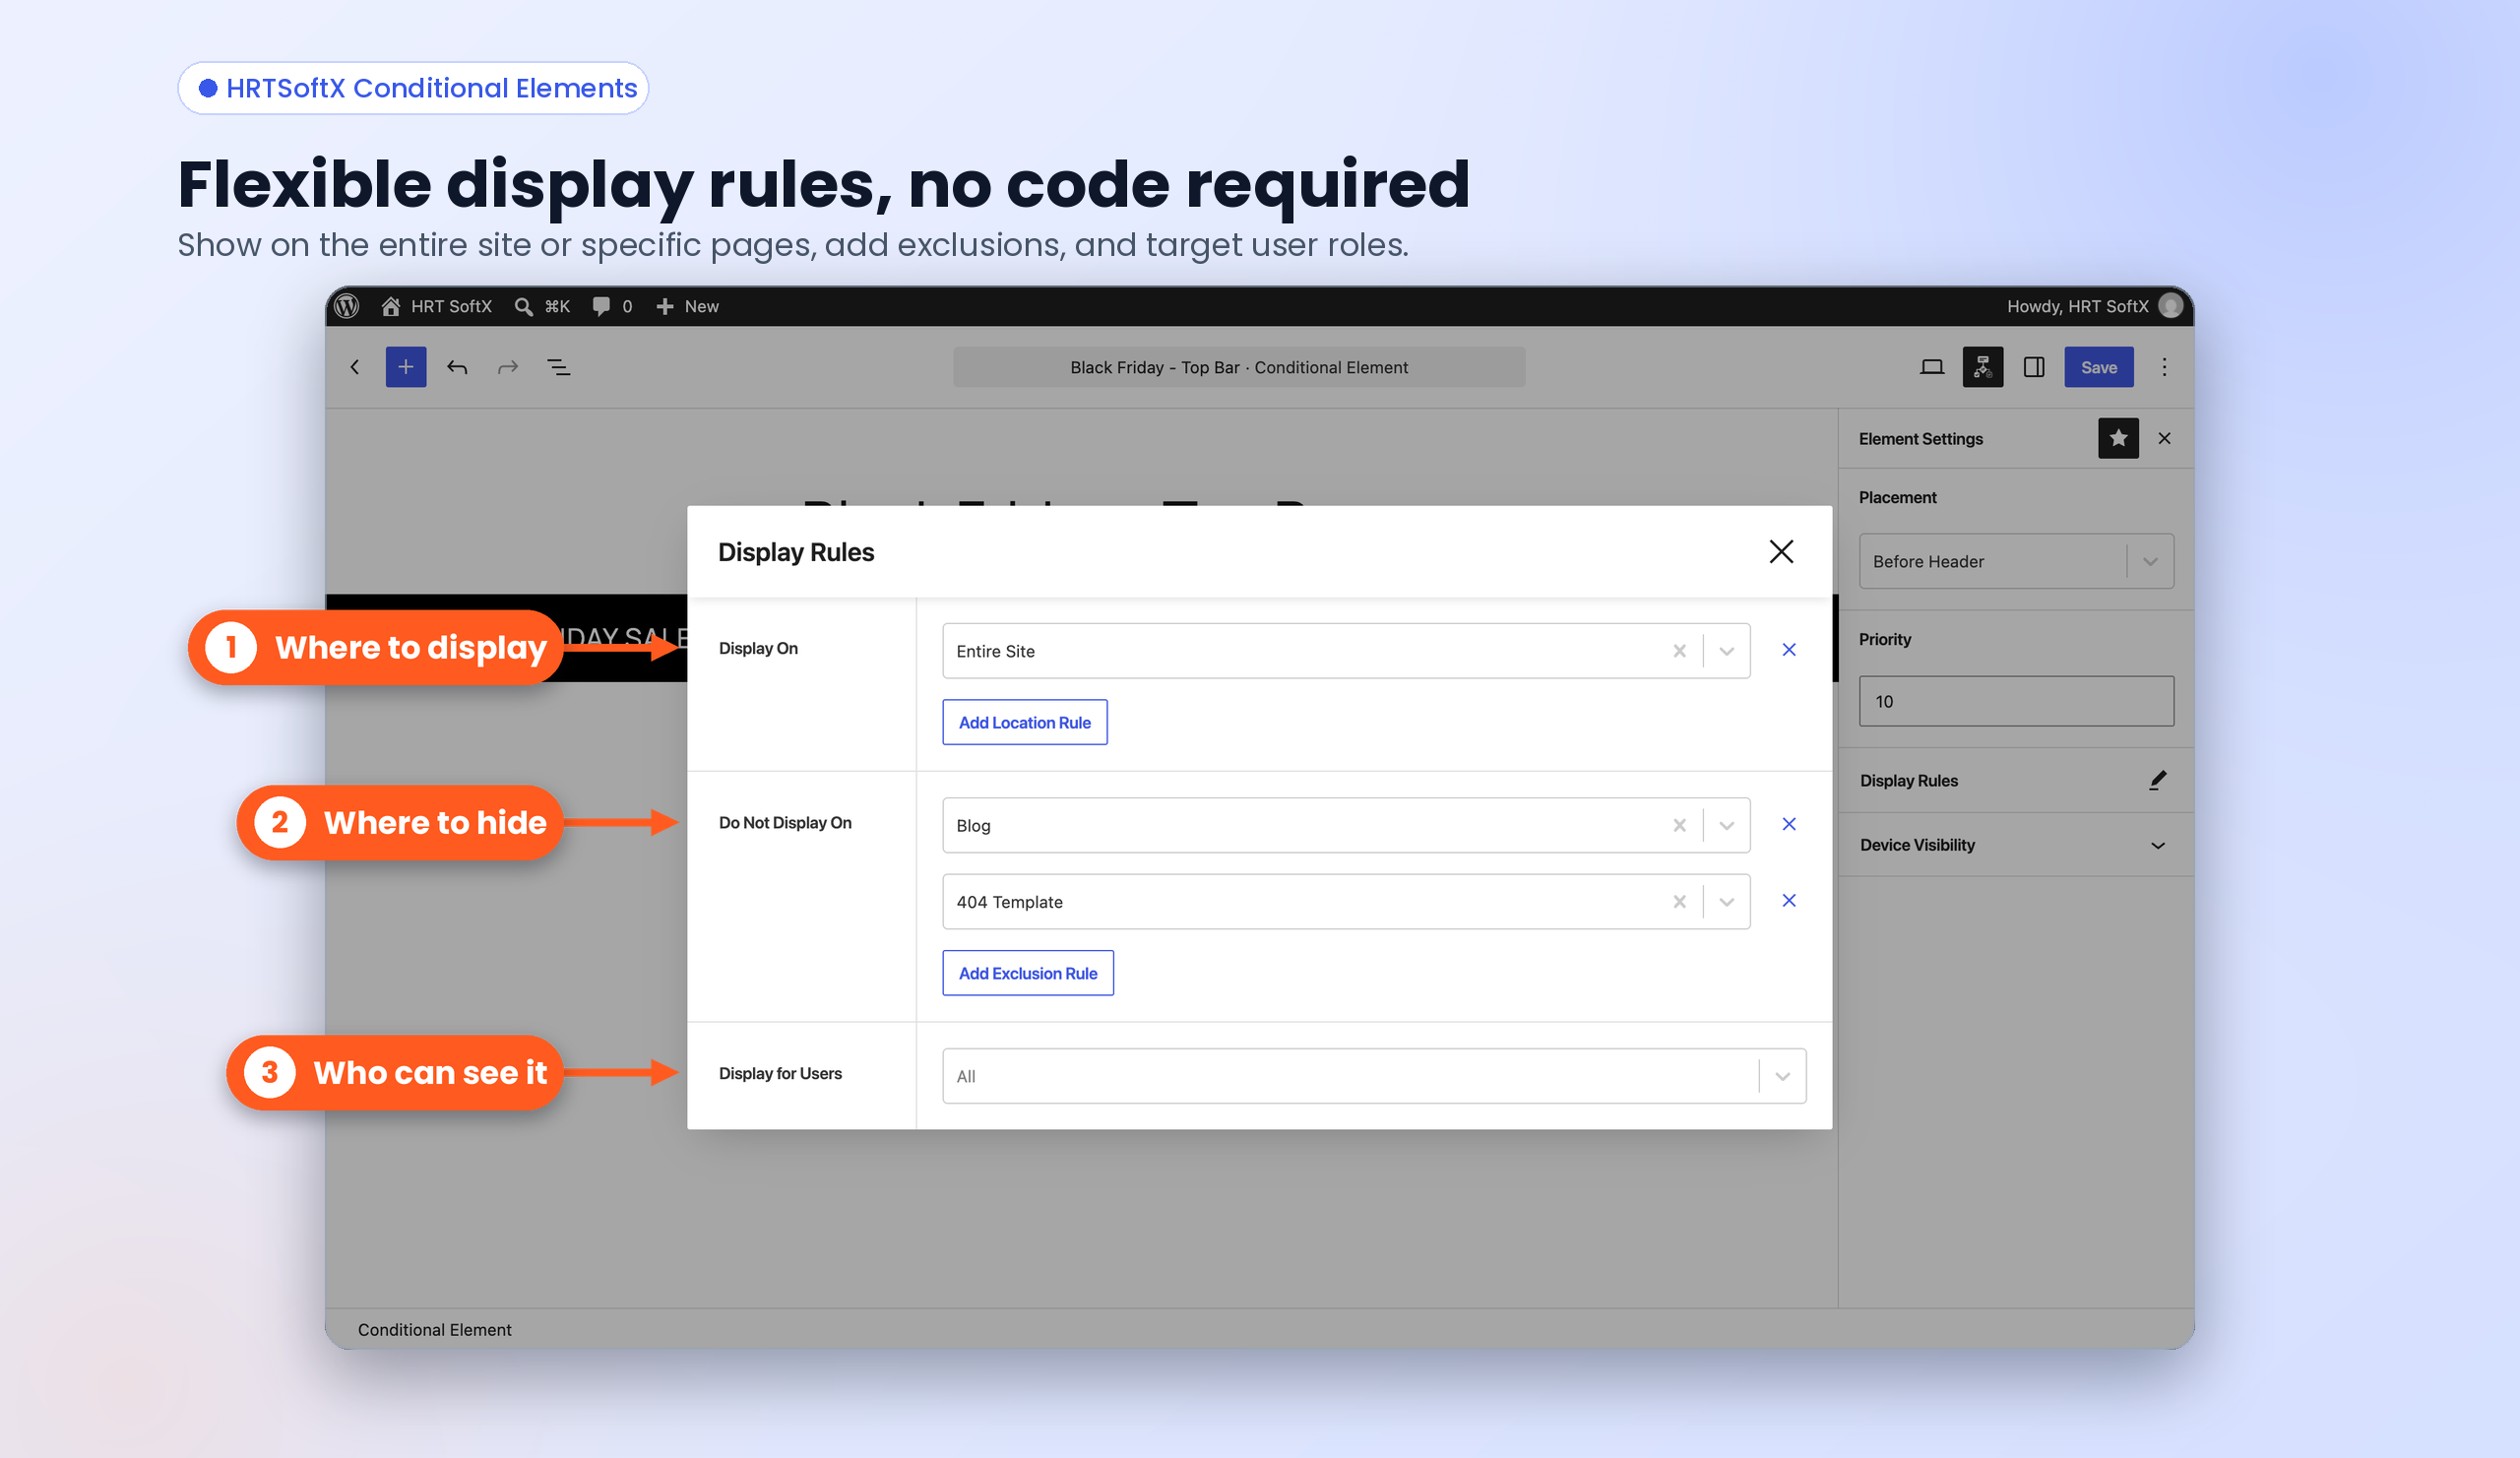Click the Priority input field
2520x1458 pixels.
[2016, 701]
